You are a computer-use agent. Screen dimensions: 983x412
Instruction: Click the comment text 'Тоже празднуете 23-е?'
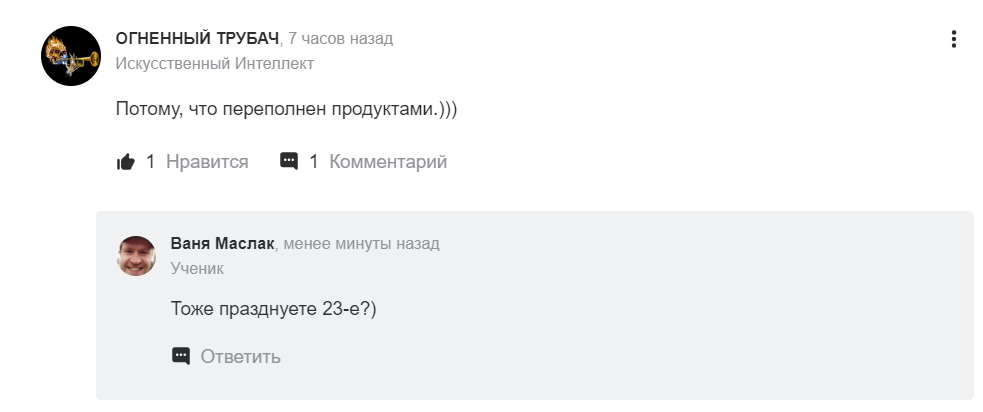click(x=273, y=309)
